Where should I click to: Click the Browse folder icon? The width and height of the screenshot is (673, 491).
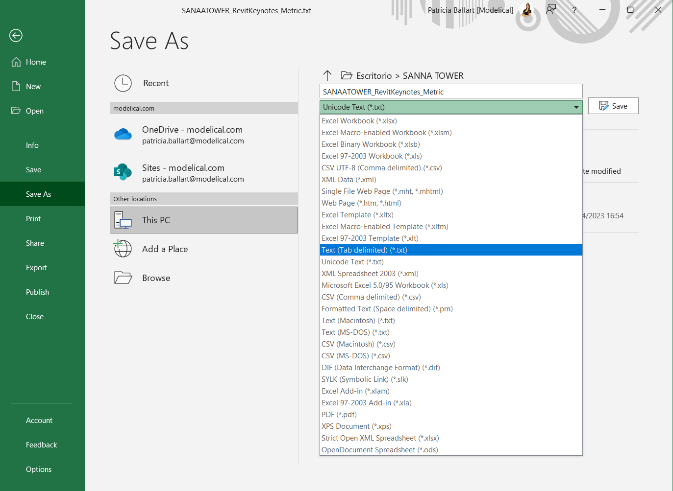coord(123,278)
